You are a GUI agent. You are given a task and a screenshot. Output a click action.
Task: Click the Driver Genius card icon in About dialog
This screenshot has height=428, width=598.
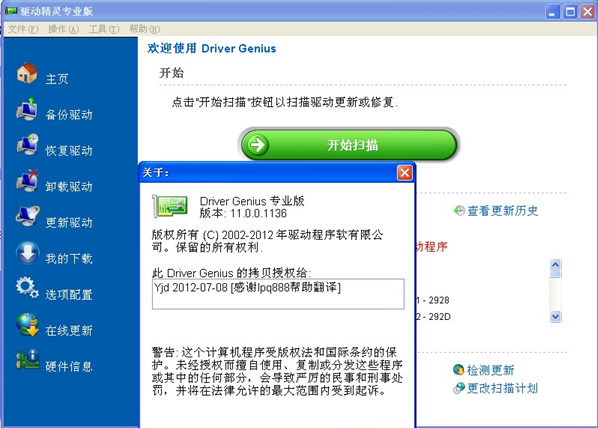[x=170, y=206]
